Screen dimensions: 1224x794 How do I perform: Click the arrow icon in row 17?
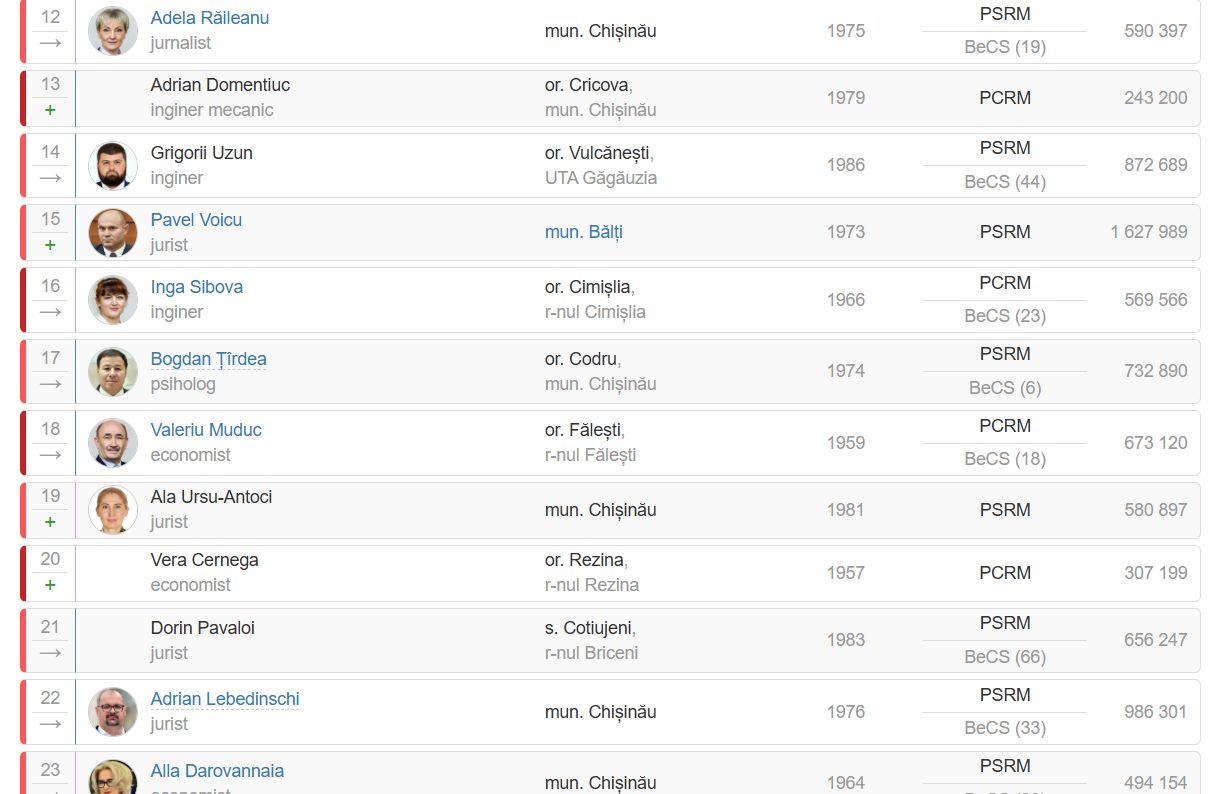50,384
